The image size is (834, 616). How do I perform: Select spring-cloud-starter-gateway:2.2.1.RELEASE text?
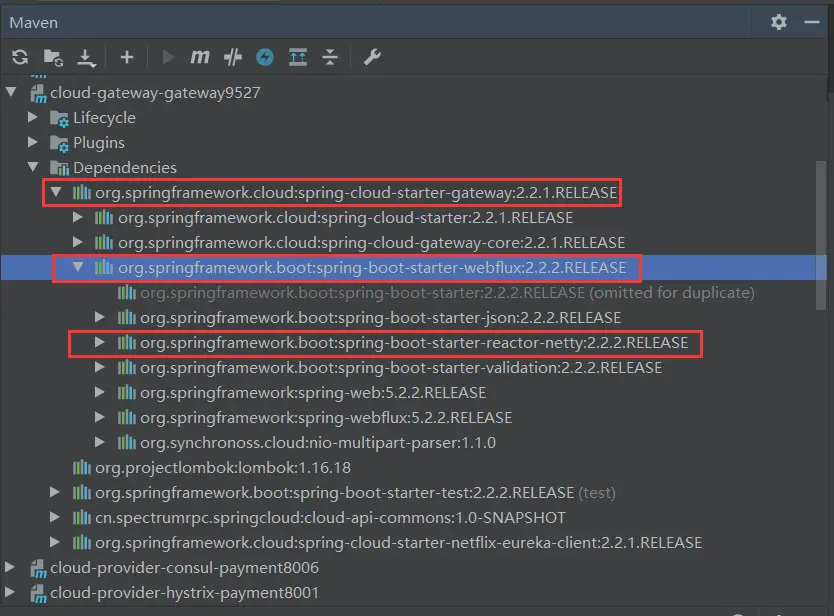point(356,193)
